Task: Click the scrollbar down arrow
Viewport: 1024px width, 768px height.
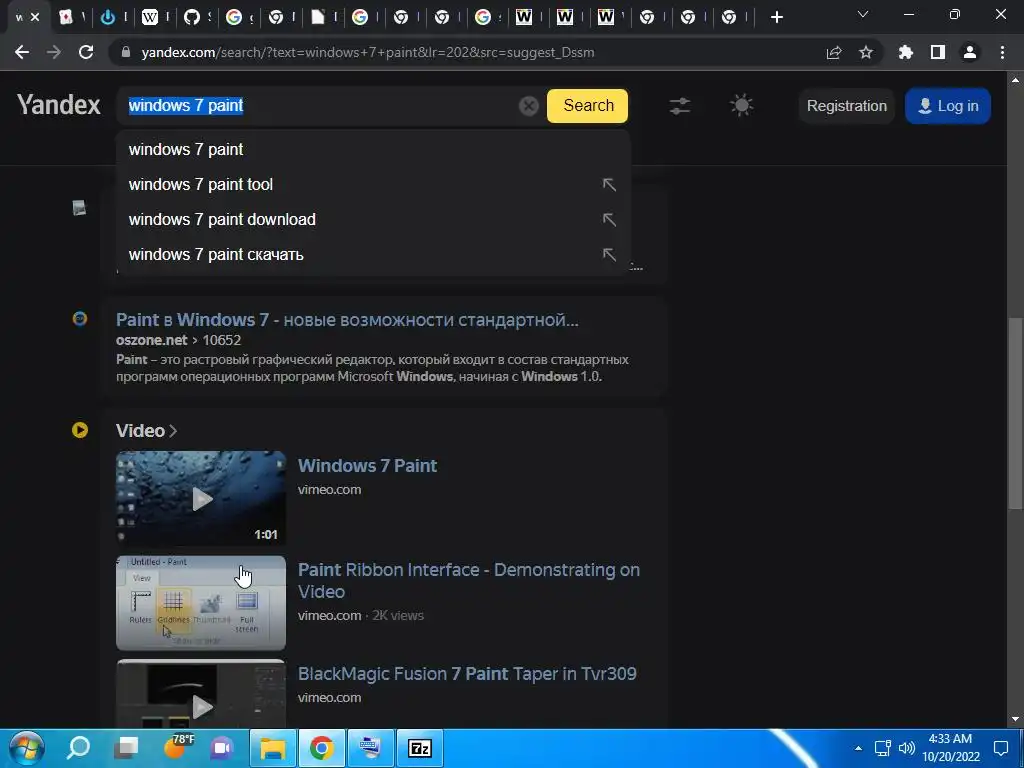Action: coord(1015,719)
